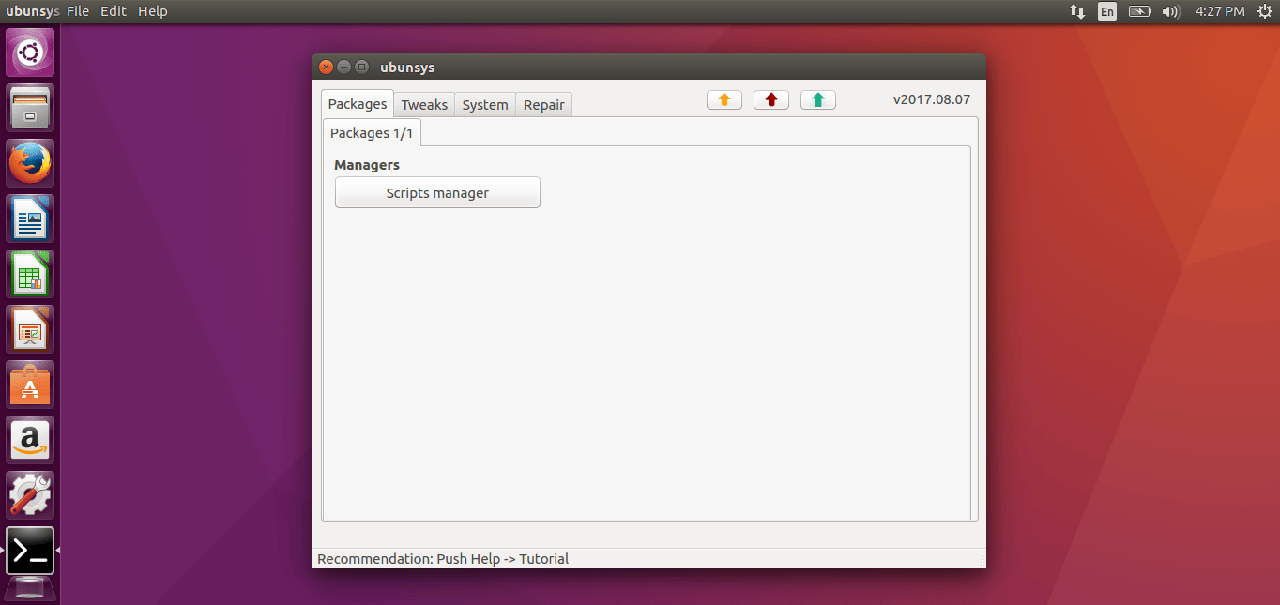Click the orange up arrow button

click(x=724, y=100)
